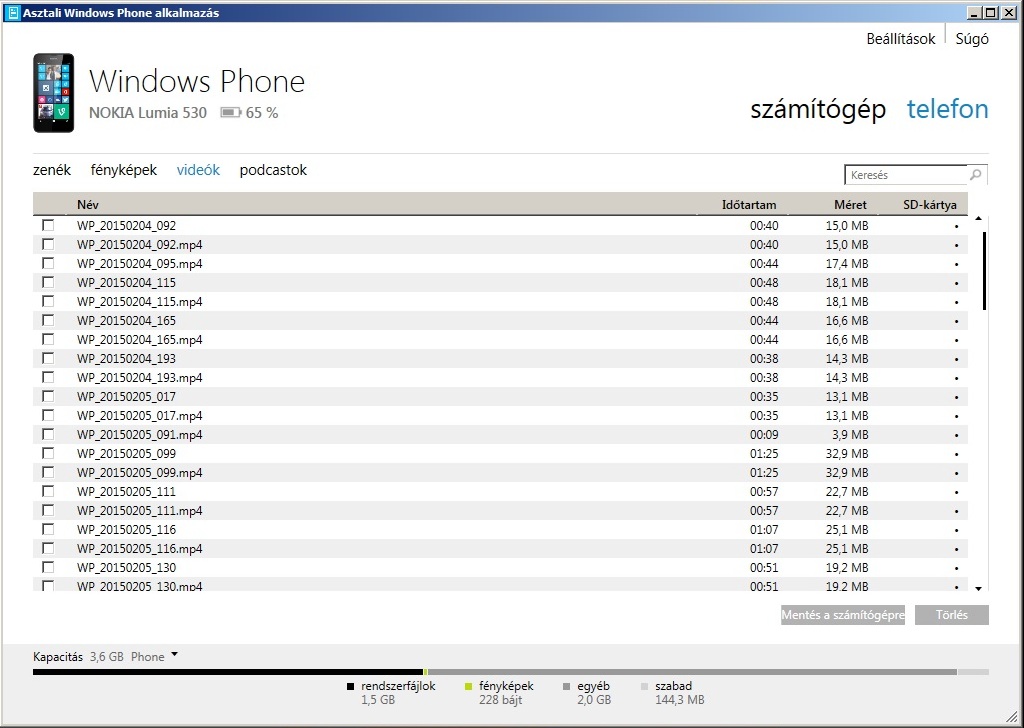The width and height of the screenshot is (1024, 728).
Task: Click the battery level icon
Action: point(231,113)
